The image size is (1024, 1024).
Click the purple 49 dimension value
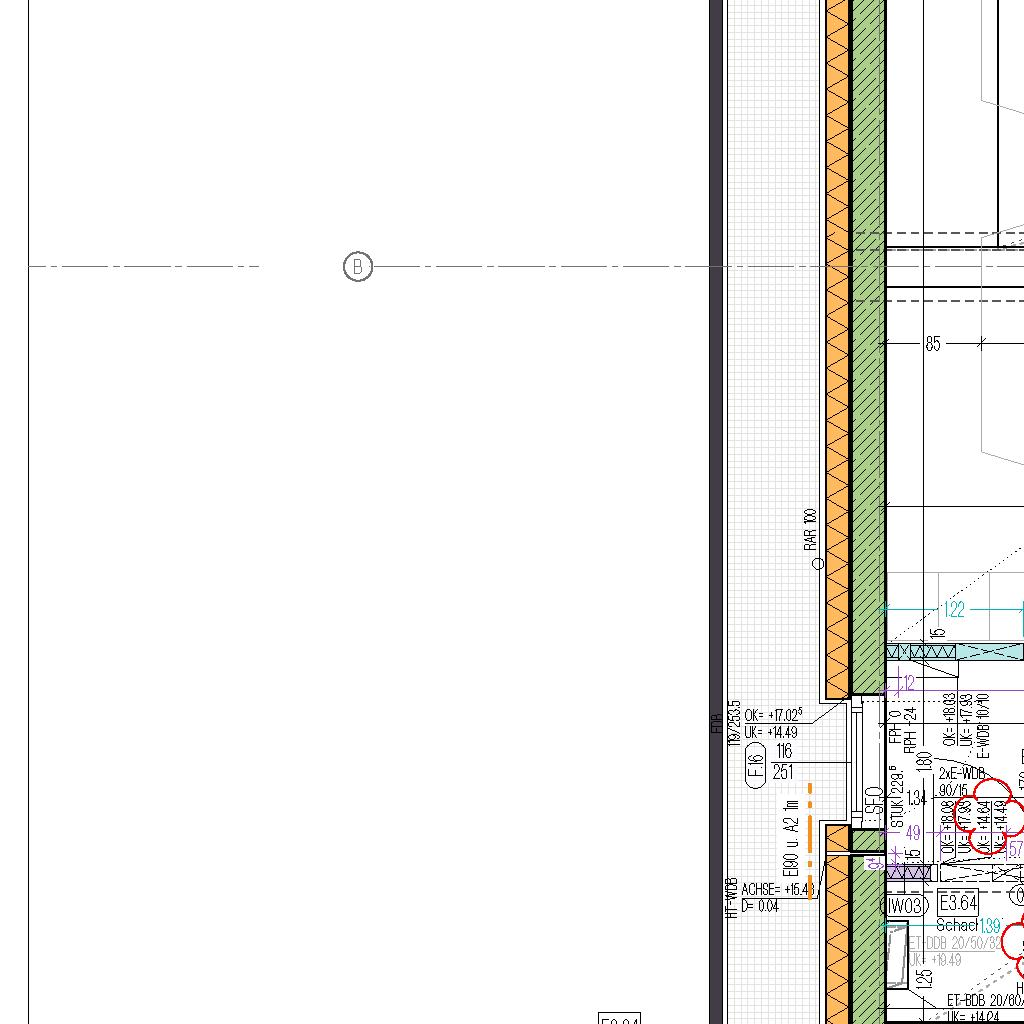(x=912, y=832)
